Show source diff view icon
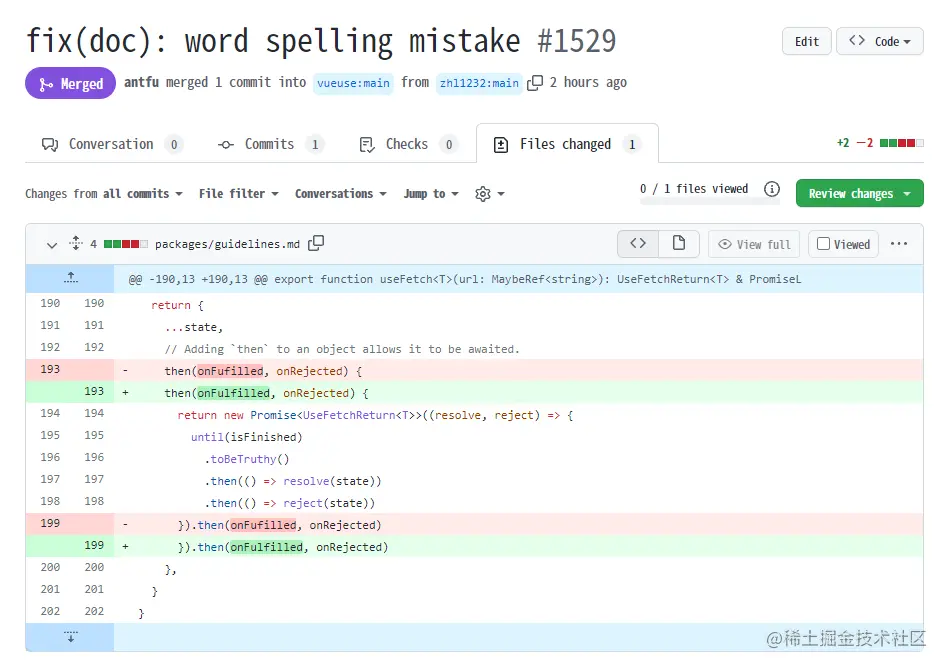 tap(638, 244)
